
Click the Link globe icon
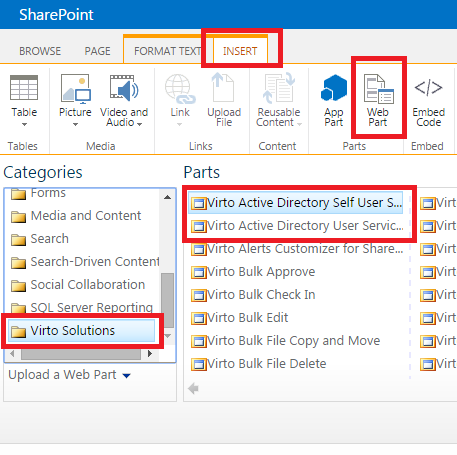point(180,88)
